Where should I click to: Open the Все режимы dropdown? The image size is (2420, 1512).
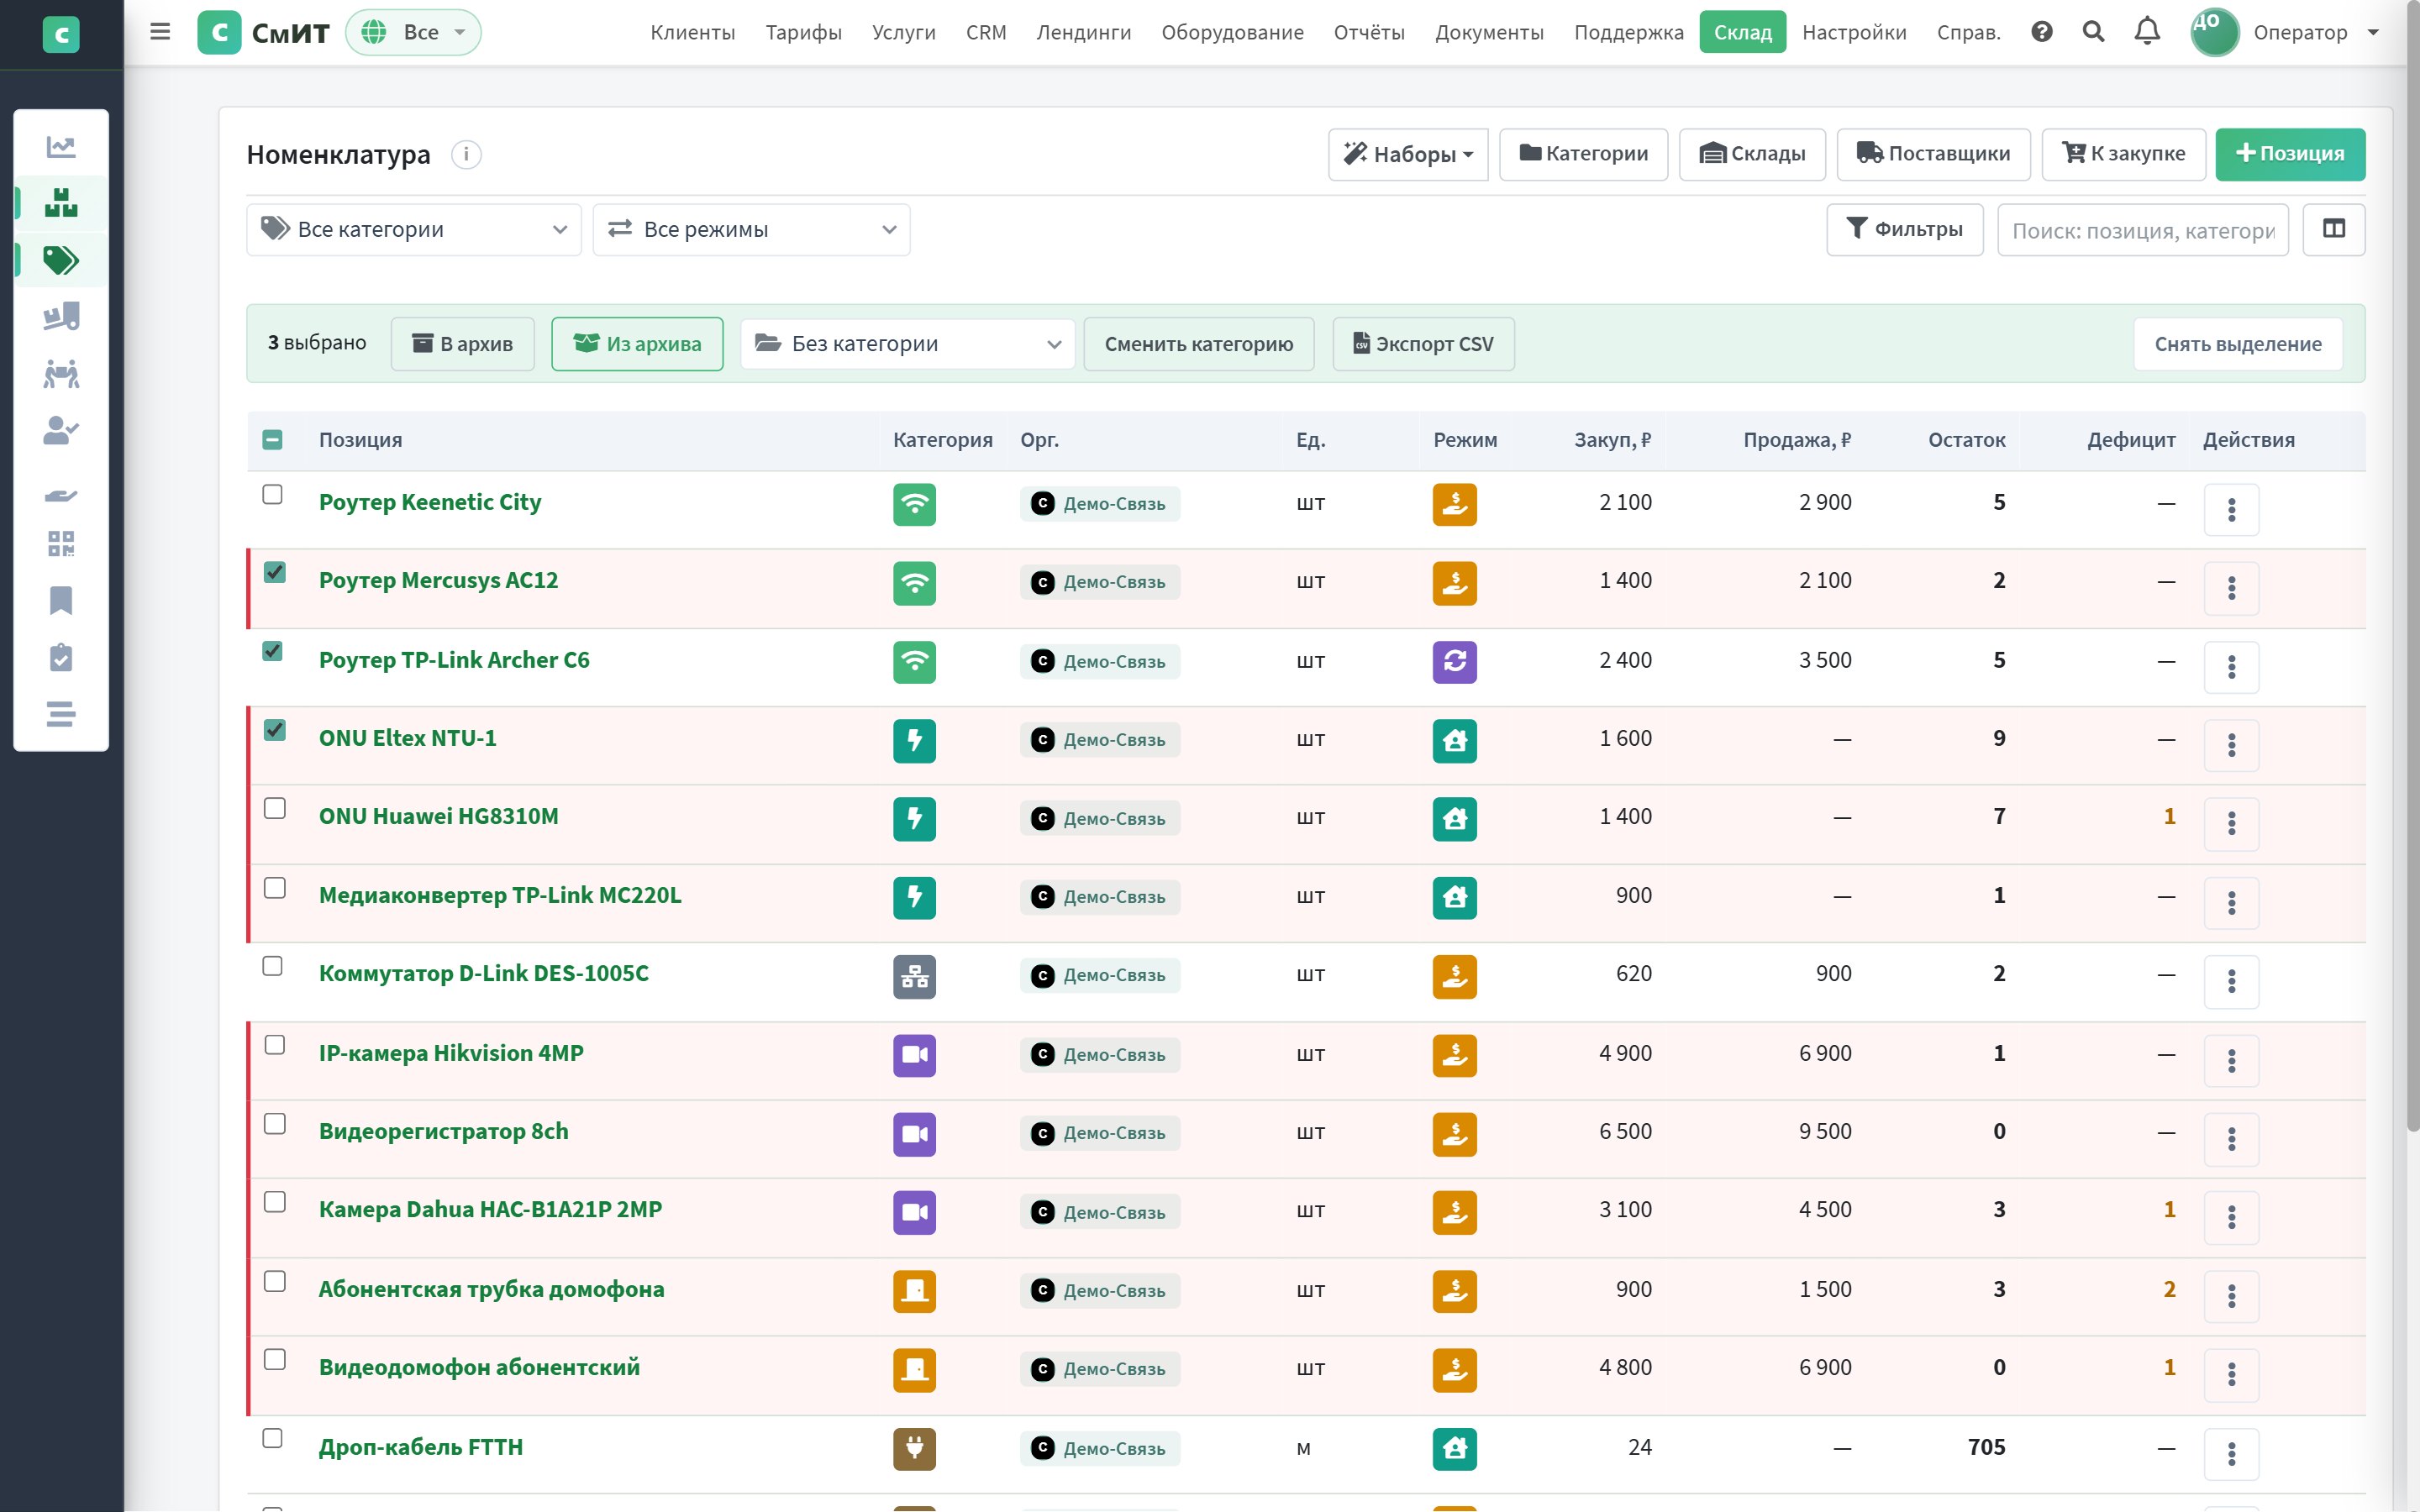tap(751, 230)
